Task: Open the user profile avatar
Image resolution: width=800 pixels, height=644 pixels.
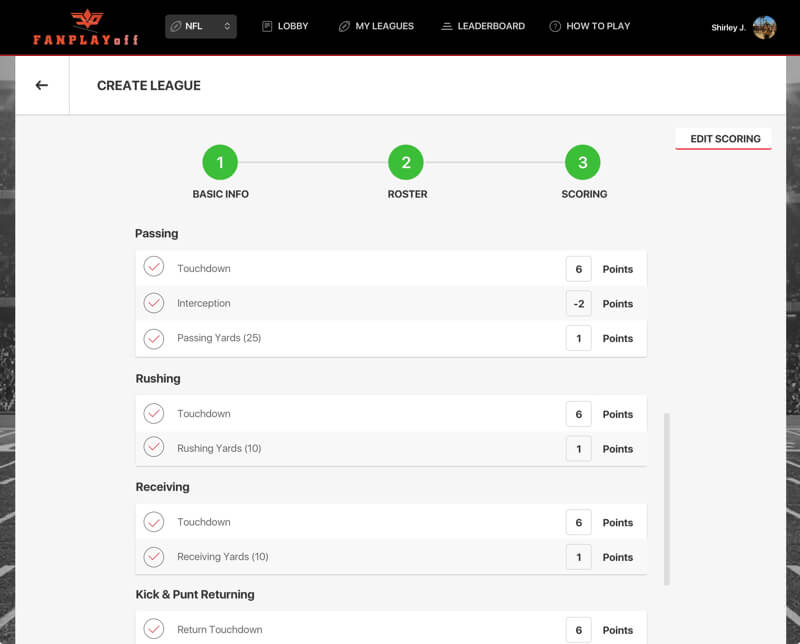Action: click(x=764, y=28)
